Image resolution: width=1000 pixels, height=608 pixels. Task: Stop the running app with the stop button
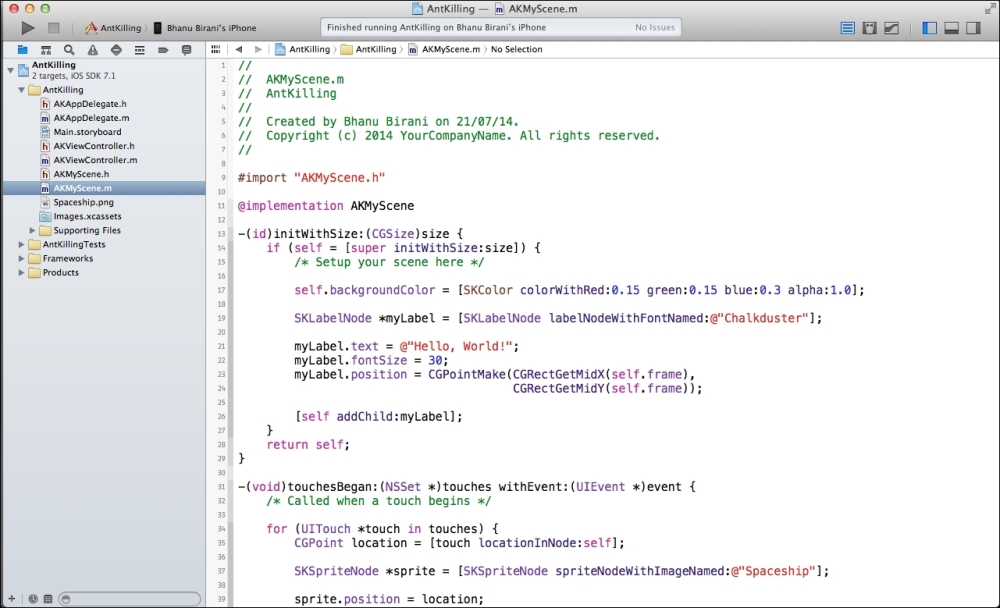click(x=54, y=27)
